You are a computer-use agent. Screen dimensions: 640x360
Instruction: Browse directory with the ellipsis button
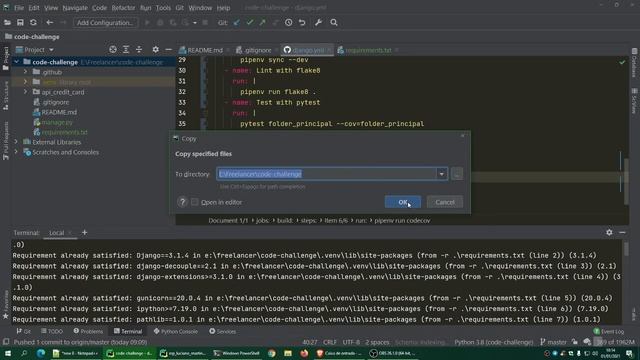click(x=457, y=174)
